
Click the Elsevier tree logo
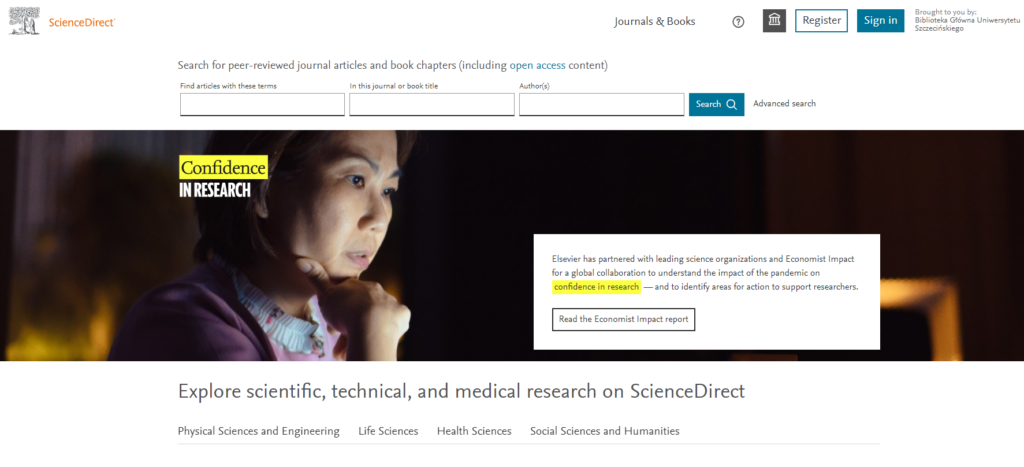pos(24,21)
